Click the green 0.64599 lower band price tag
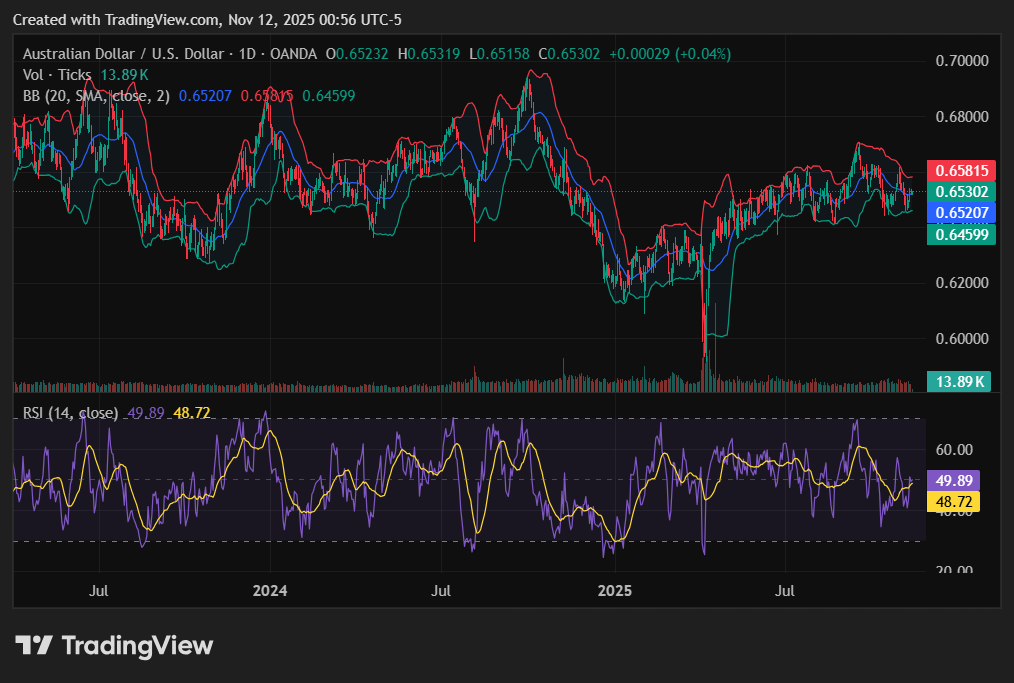Image resolution: width=1014 pixels, height=683 pixels. point(959,234)
